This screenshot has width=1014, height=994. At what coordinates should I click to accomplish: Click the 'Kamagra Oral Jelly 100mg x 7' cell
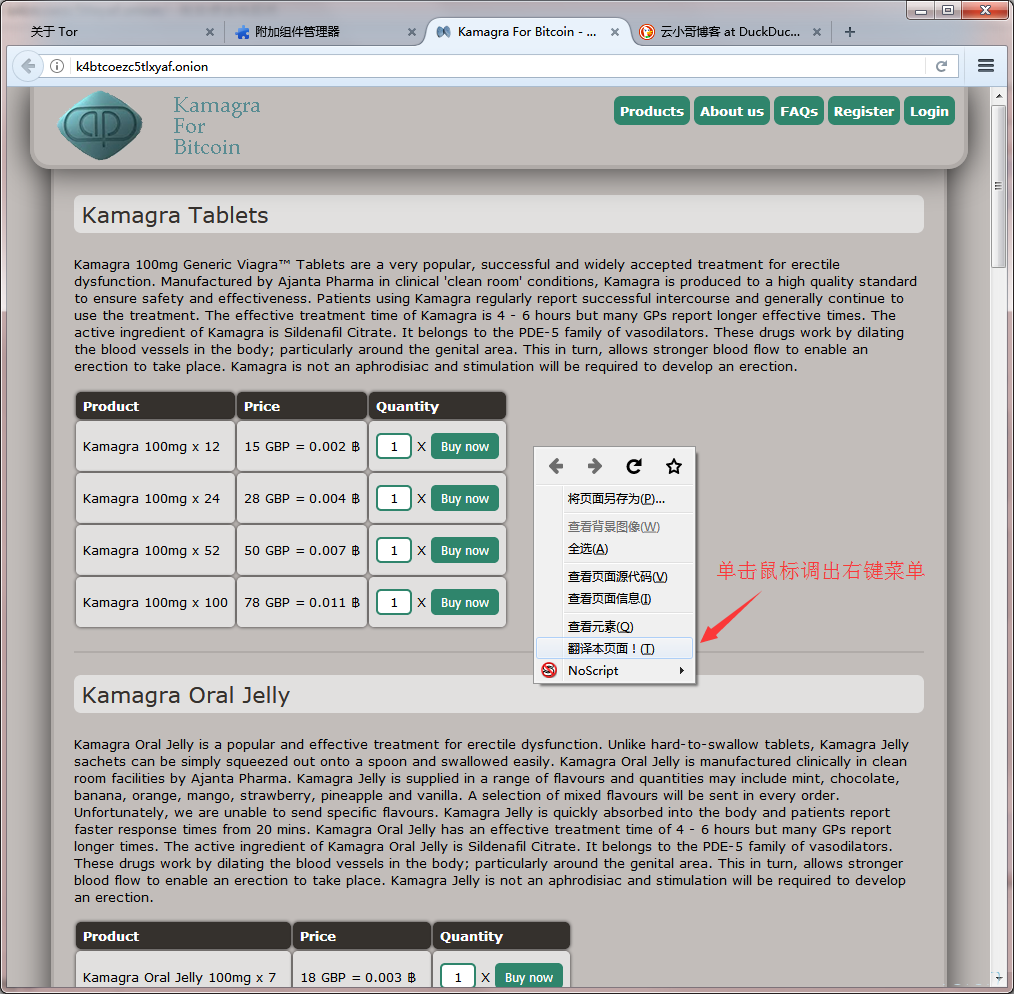[x=183, y=969]
